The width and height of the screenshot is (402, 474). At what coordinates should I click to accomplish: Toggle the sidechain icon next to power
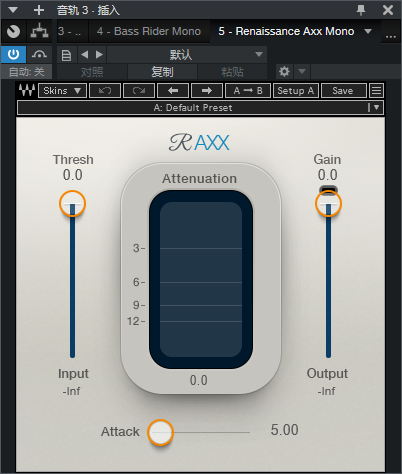[39, 54]
